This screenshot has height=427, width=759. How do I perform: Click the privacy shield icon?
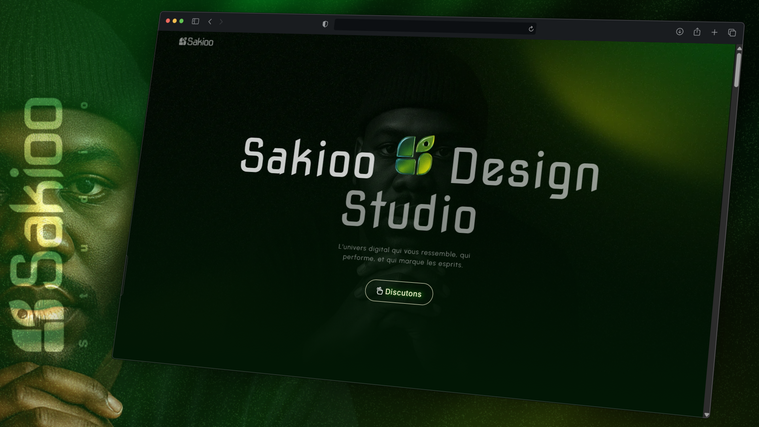325,24
